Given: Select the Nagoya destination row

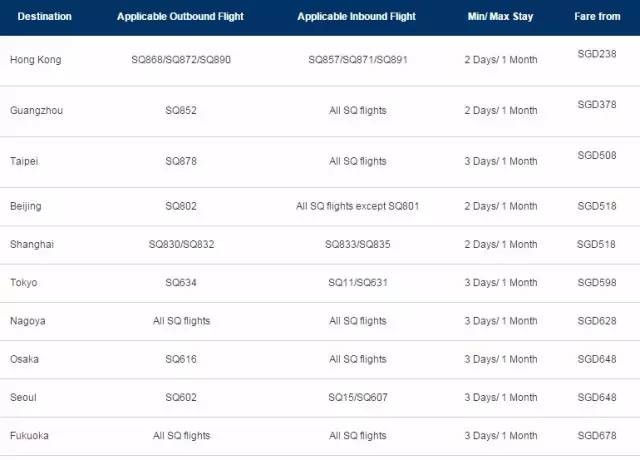Looking at the screenshot, I should pyautogui.click(x=27, y=321).
